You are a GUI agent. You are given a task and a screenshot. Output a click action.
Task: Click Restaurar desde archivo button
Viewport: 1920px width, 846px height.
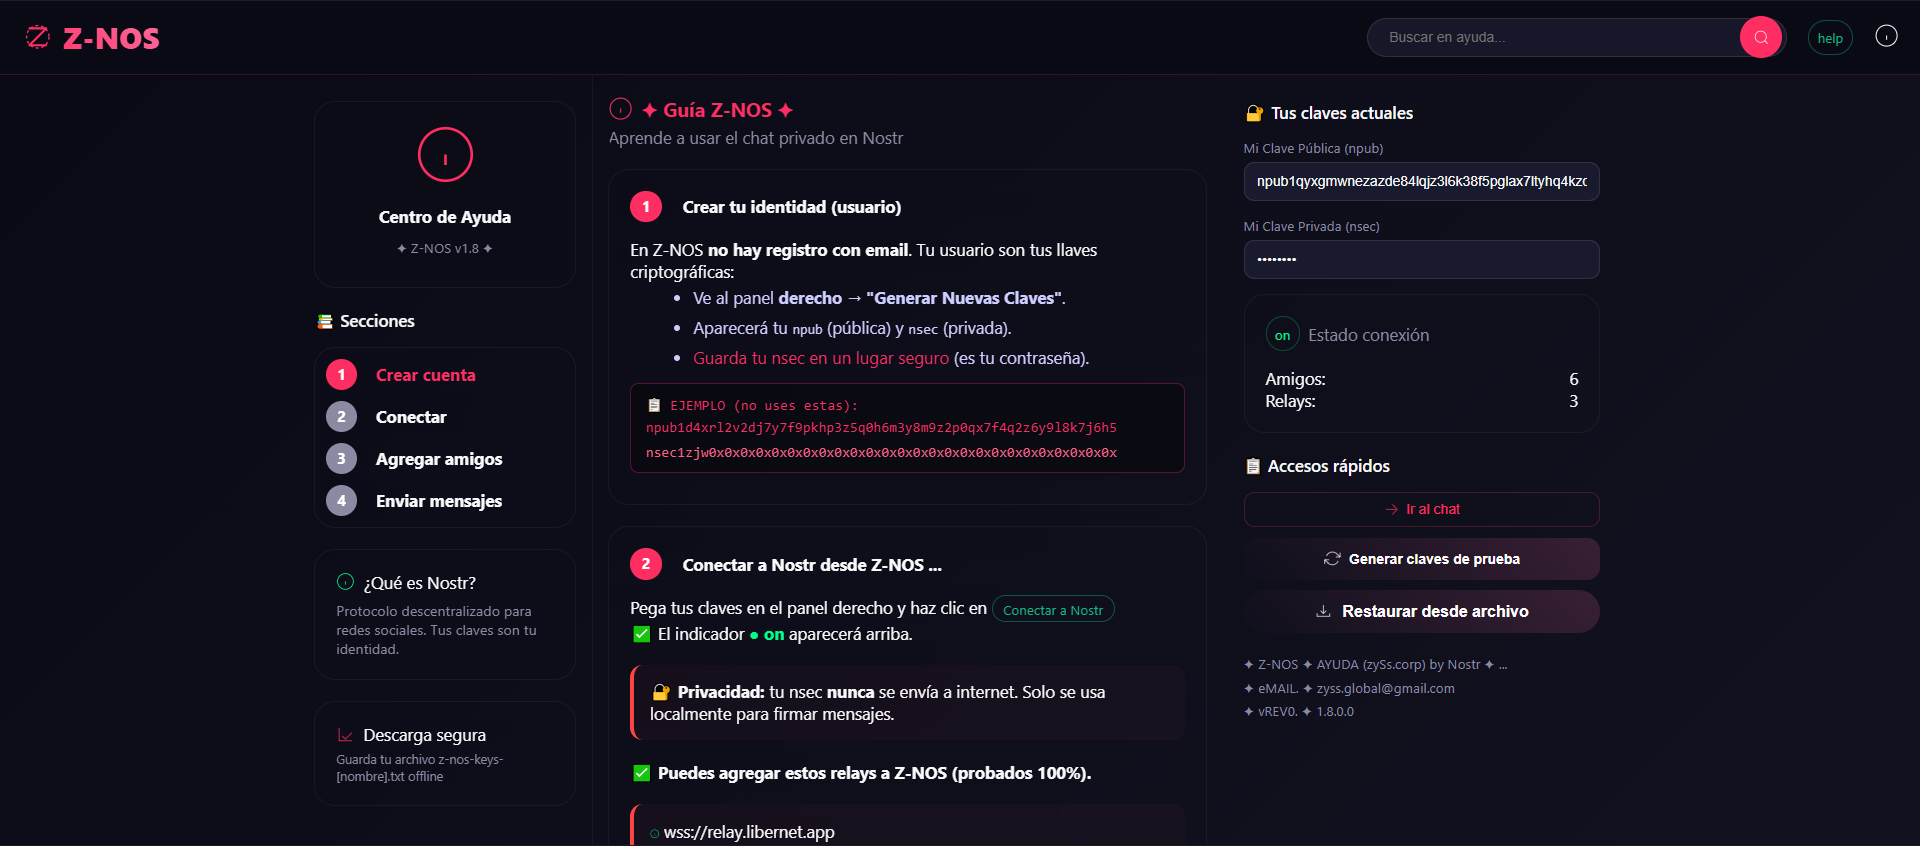(1421, 611)
